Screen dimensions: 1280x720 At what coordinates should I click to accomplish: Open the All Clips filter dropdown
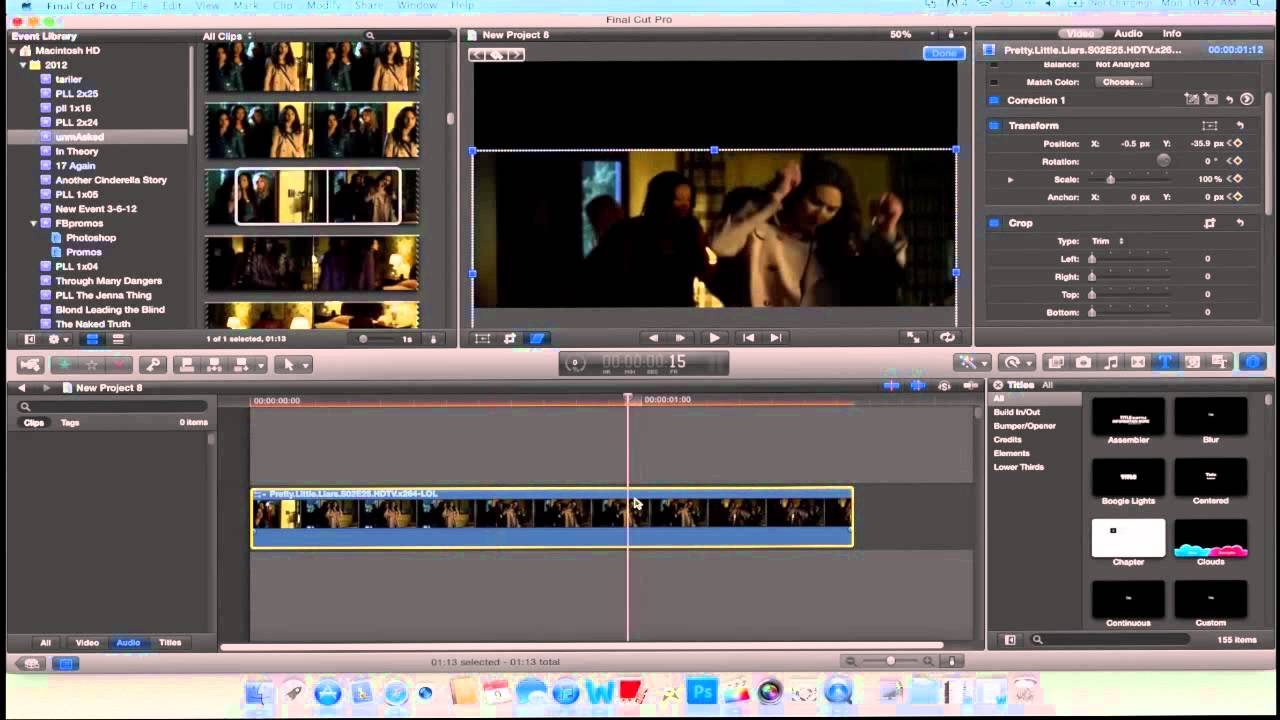click(x=228, y=36)
